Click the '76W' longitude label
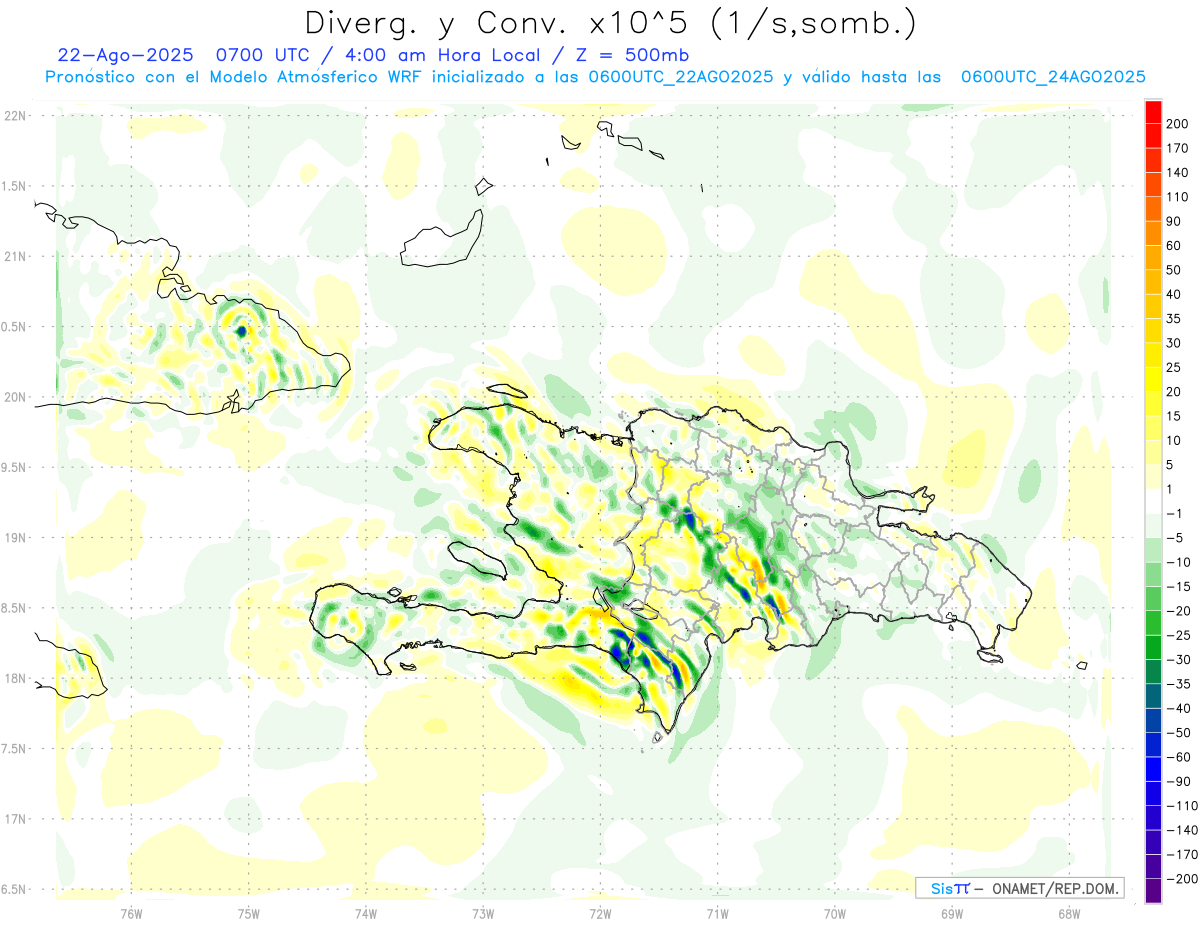Viewport: 1200px width, 927px height. (131, 913)
